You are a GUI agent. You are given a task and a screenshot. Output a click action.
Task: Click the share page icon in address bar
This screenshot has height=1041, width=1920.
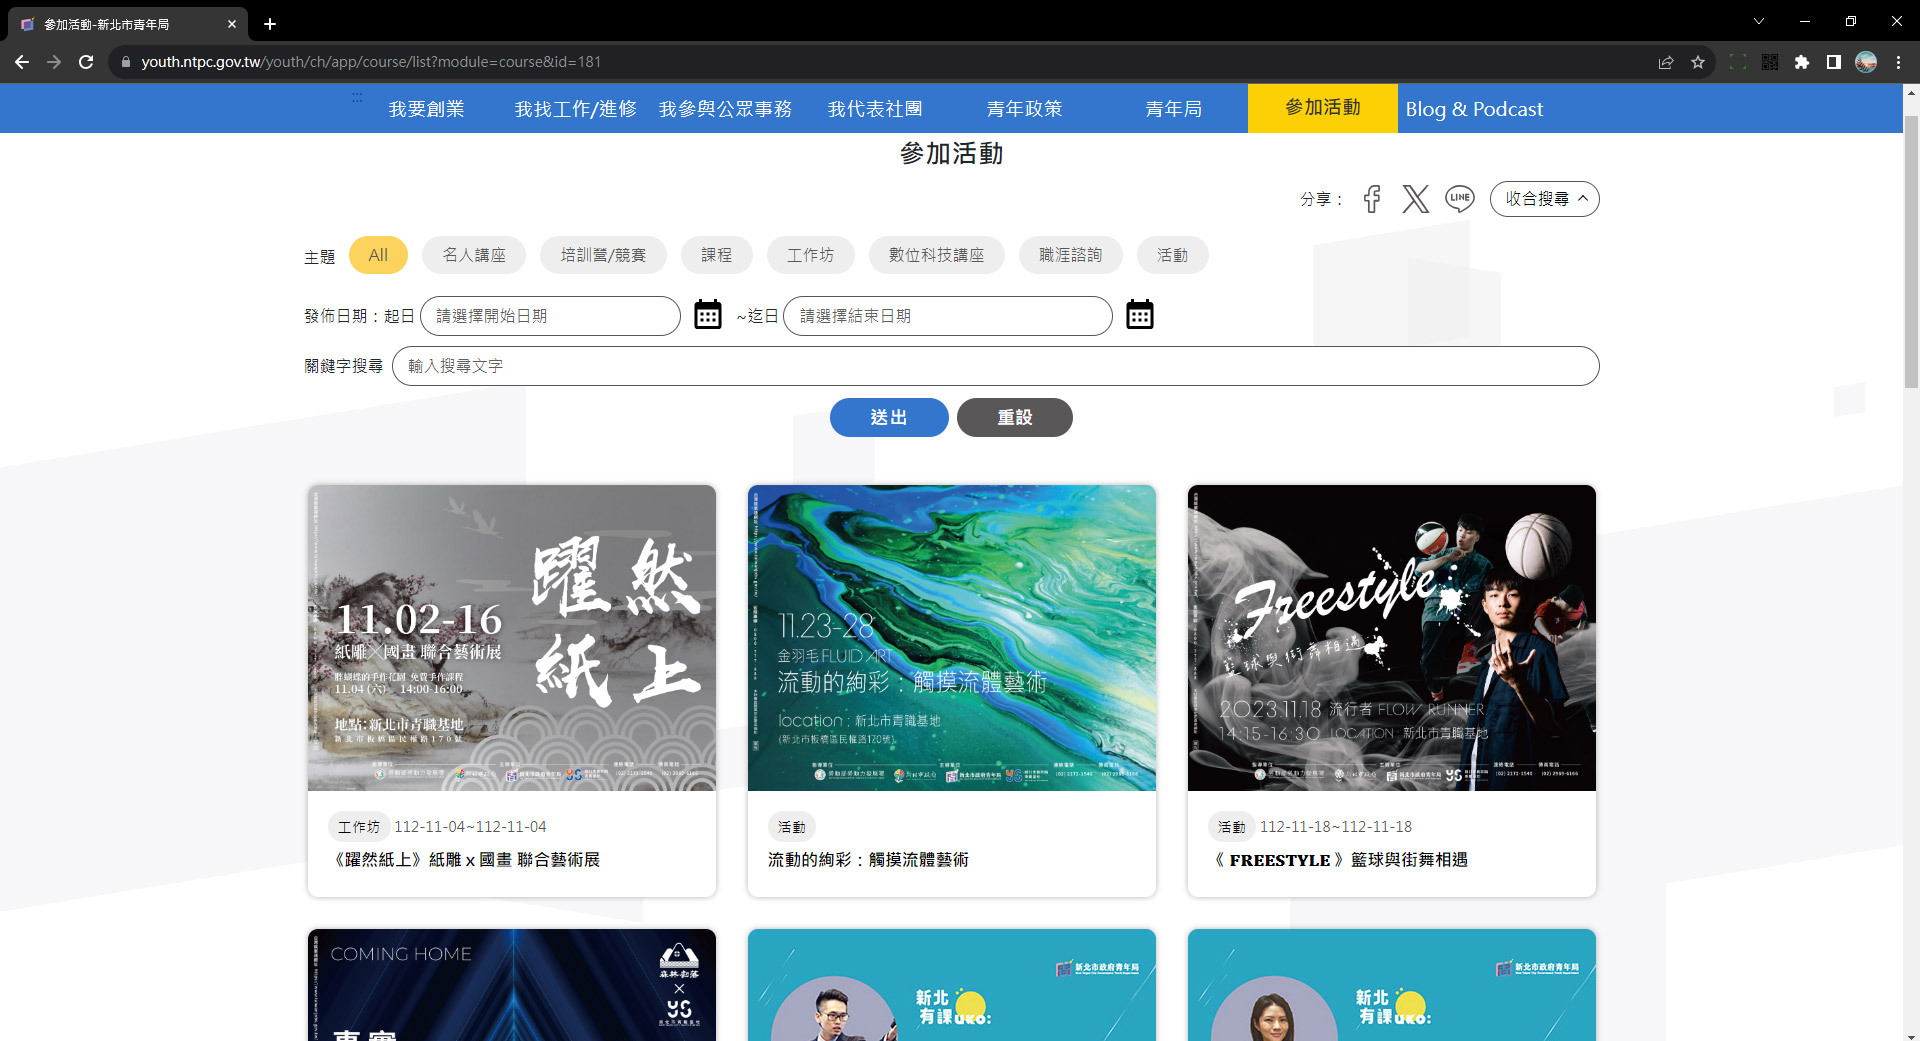[1666, 62]
